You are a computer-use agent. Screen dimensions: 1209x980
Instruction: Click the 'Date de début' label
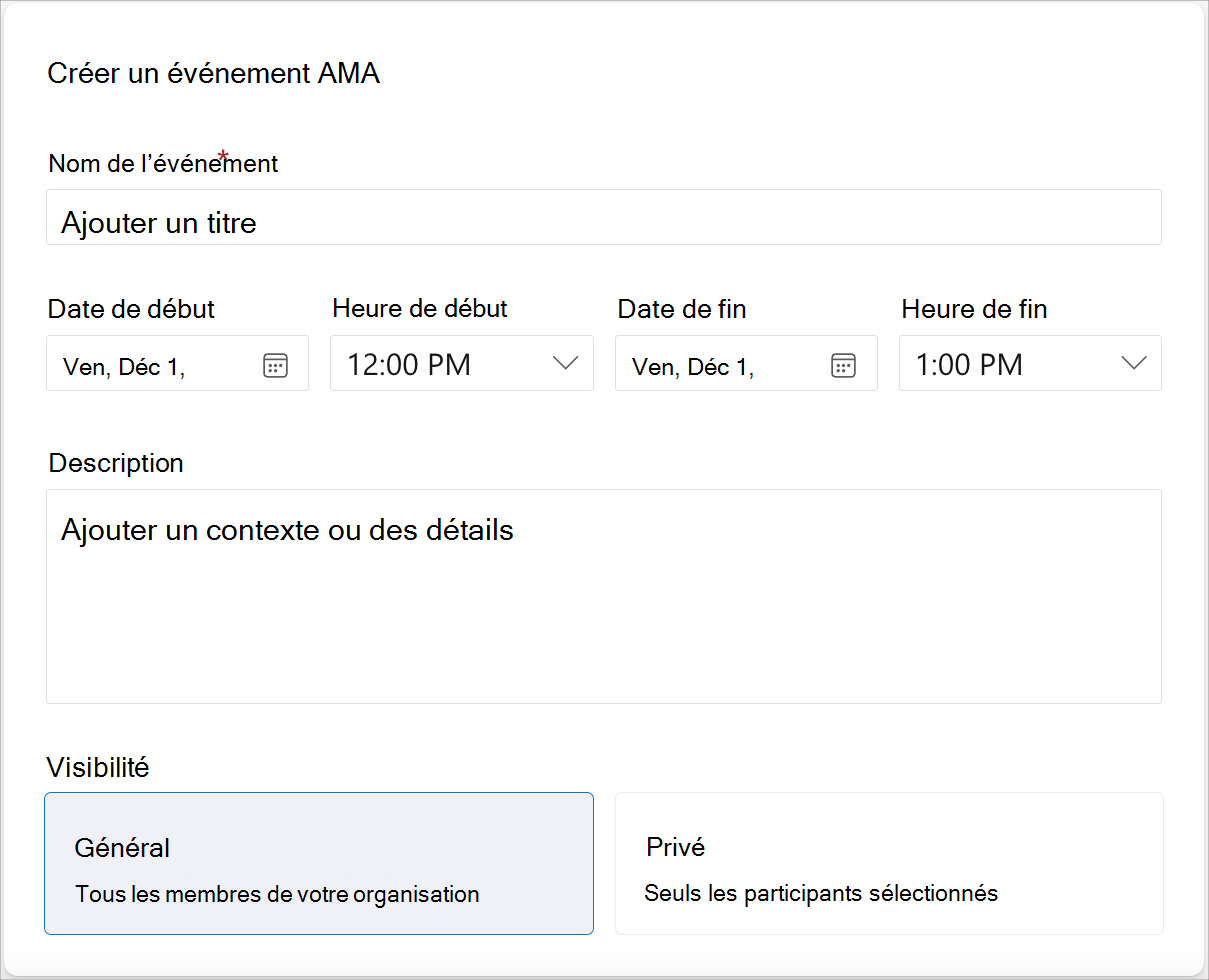tap(131, 309)
